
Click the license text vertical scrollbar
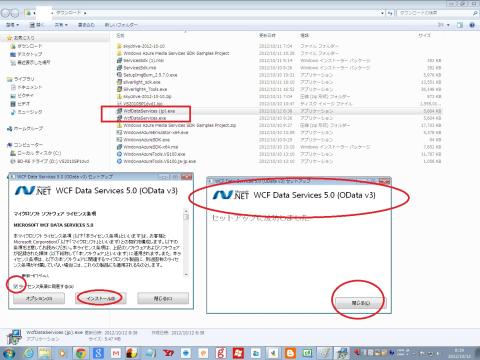186,243
